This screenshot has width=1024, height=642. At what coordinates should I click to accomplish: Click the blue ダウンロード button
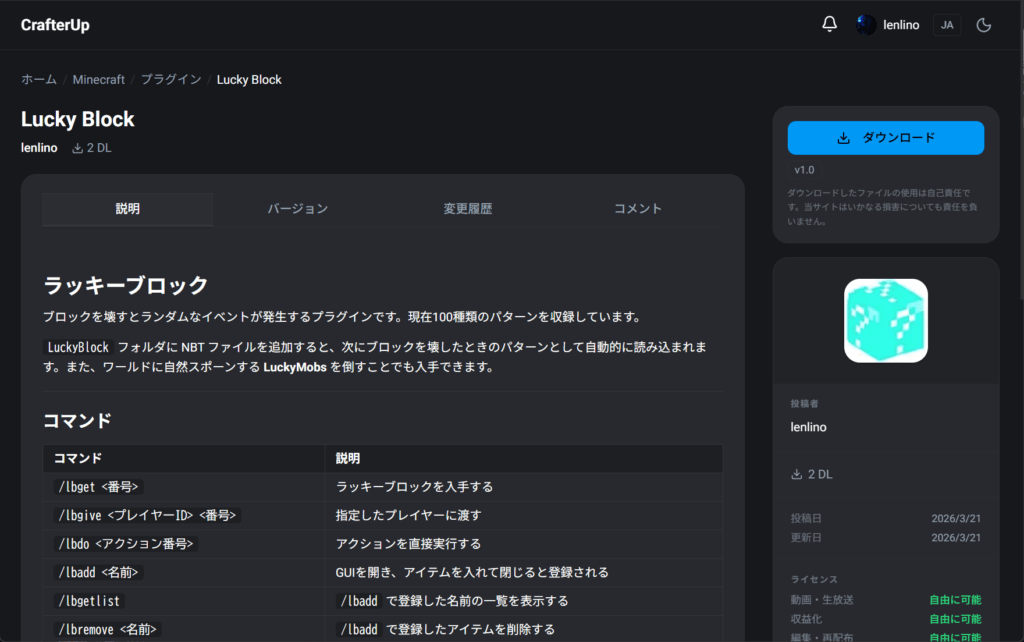click(x=885, y=138)
